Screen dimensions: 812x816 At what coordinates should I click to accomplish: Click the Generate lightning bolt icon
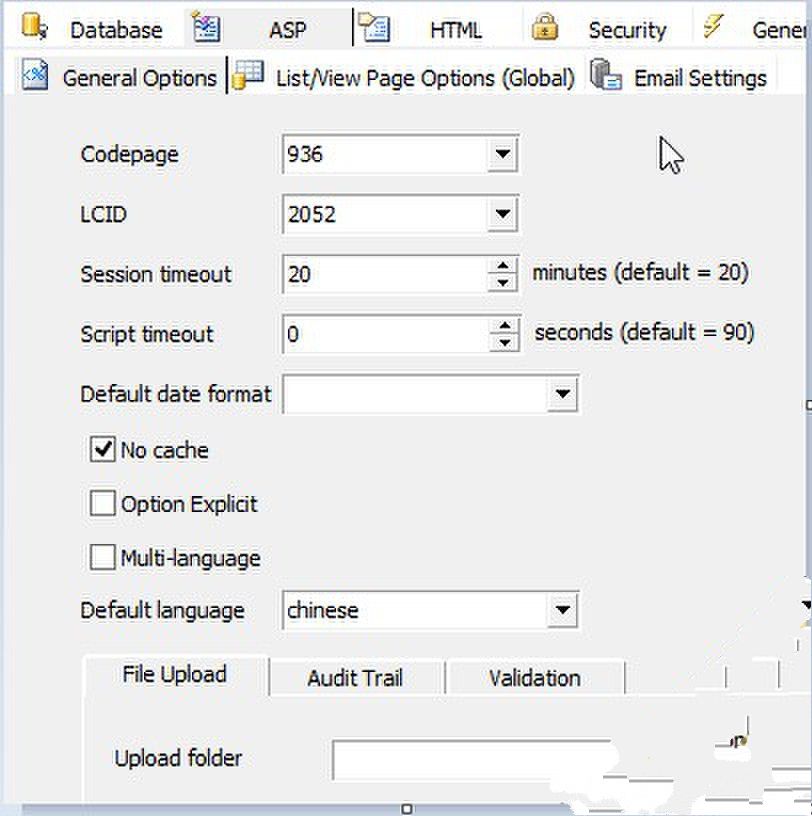coord(713,26)
